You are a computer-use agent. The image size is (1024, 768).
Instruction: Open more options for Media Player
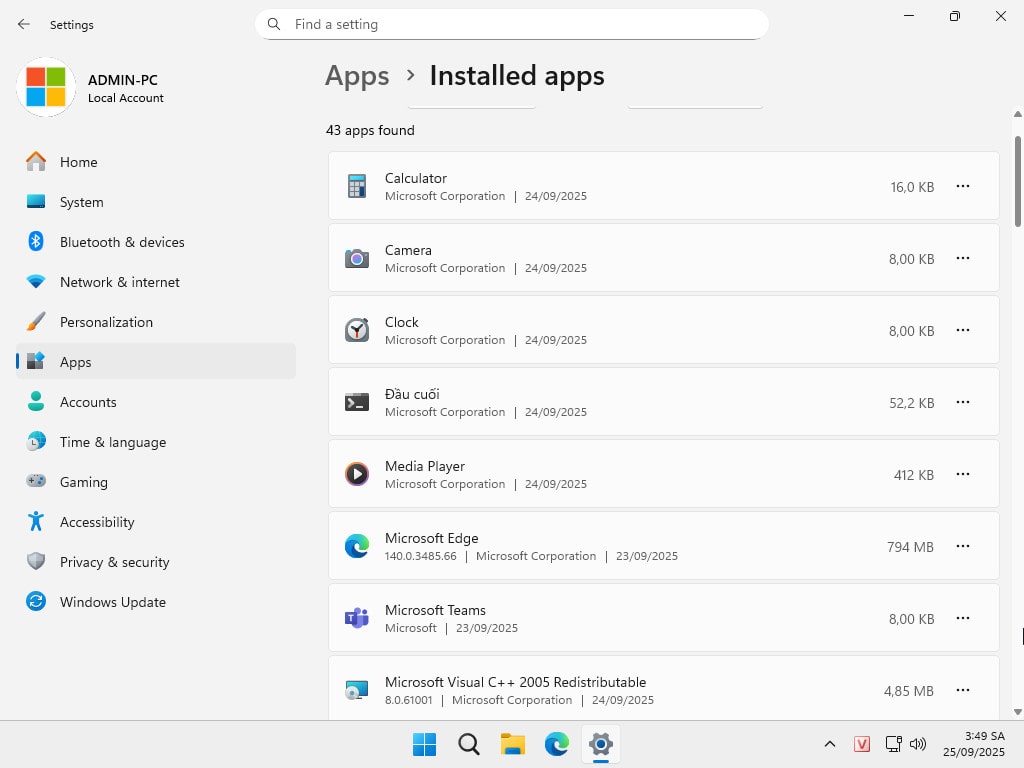962,474
